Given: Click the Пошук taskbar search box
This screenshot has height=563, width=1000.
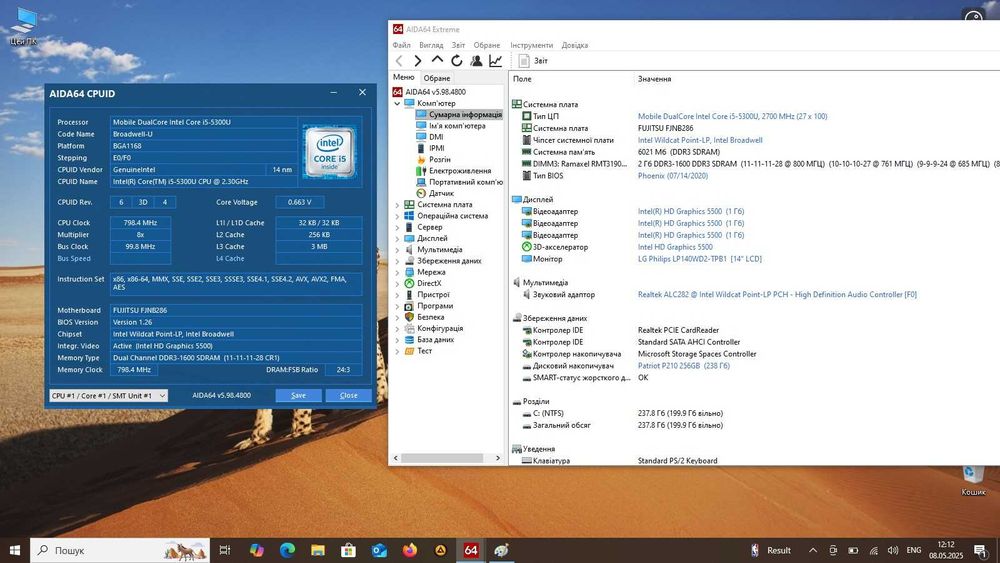Looking at the screenshot, I should click(120, 550).
